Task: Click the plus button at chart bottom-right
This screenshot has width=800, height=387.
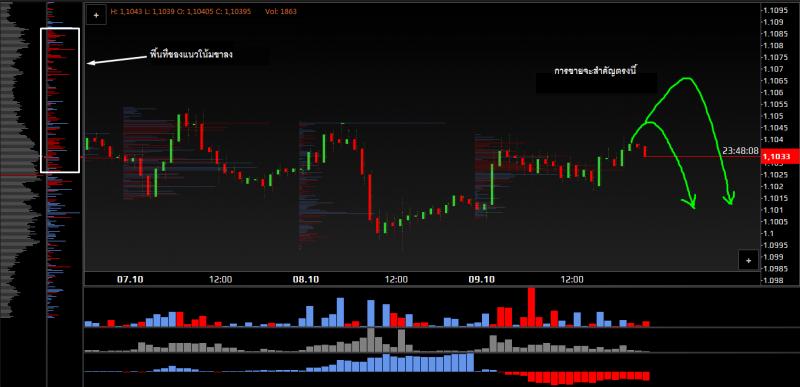Action: click(x=748, y=261)
